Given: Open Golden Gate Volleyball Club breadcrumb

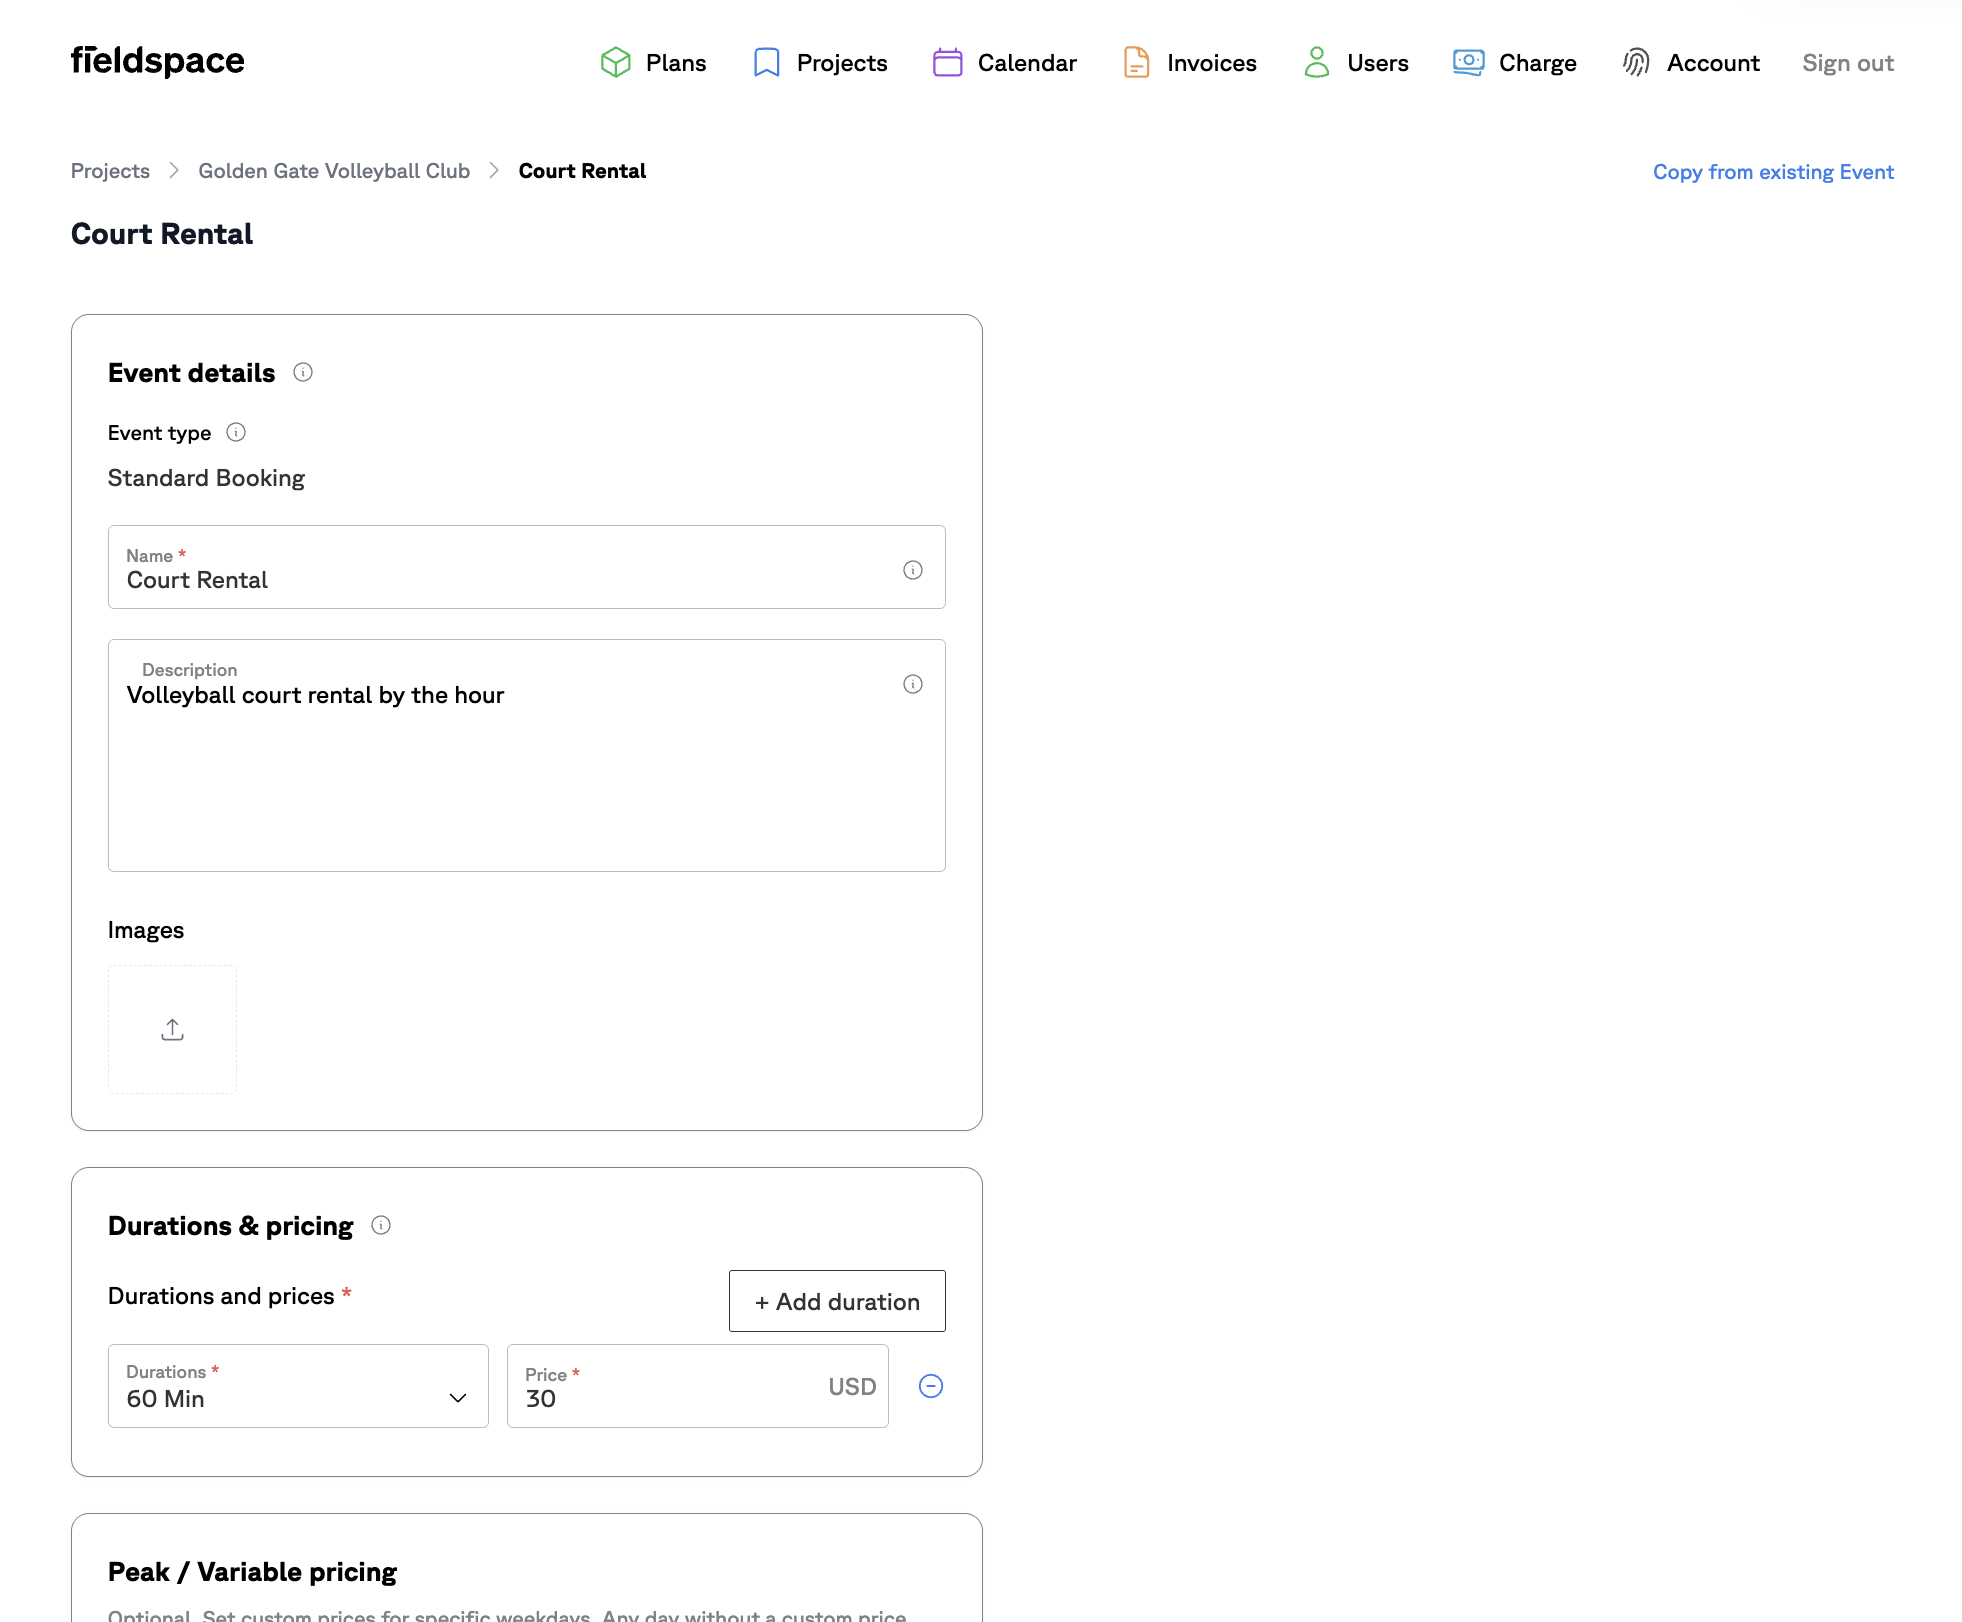Looking at the screenshot, I should click(x=334, y=171).
